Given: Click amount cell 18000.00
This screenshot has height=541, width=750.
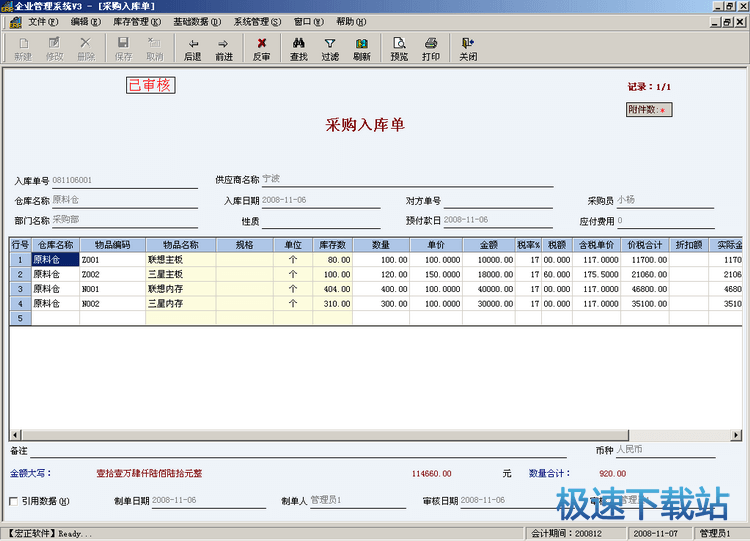Looking at the screenshot, I should pos(489,275).
